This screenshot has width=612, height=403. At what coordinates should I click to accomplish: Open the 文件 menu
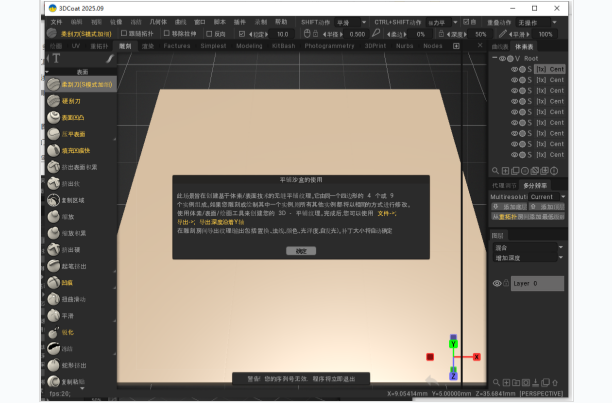click(x=55, y=20)
